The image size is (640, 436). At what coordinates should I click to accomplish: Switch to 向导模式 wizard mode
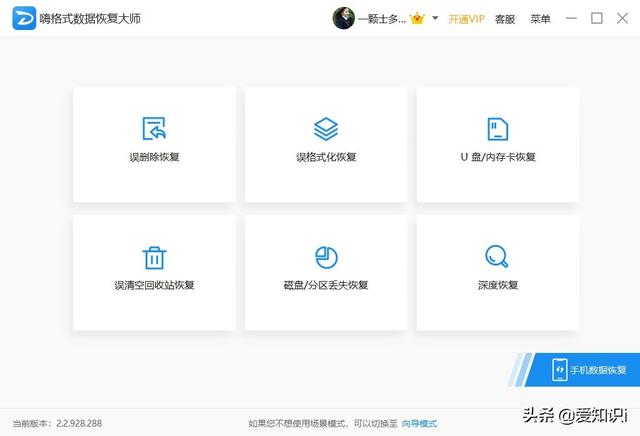(x=419, y=423)
